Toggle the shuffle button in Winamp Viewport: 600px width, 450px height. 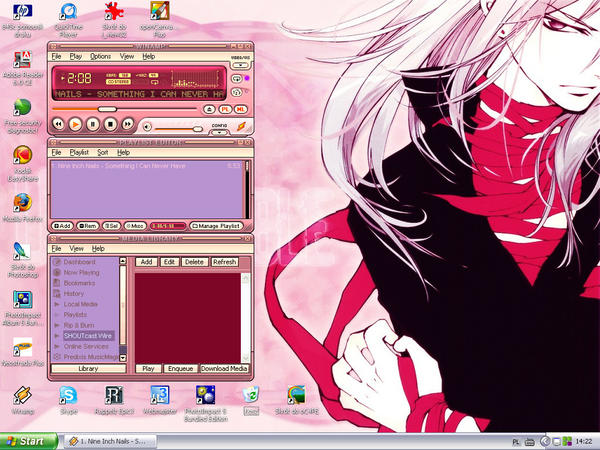click(237, 92)
